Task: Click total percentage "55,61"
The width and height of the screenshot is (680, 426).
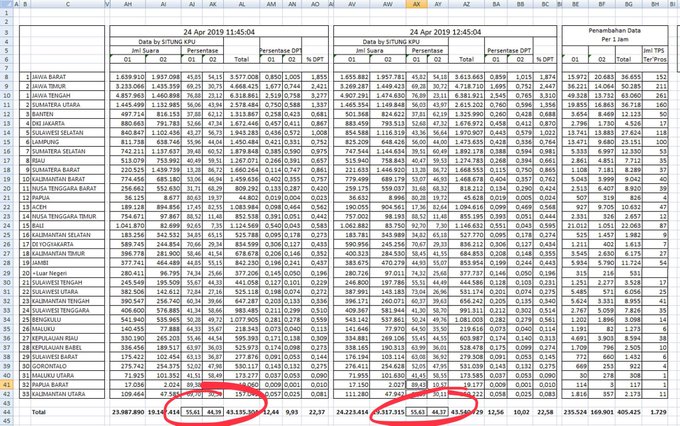Action: [x=192, y=412]
